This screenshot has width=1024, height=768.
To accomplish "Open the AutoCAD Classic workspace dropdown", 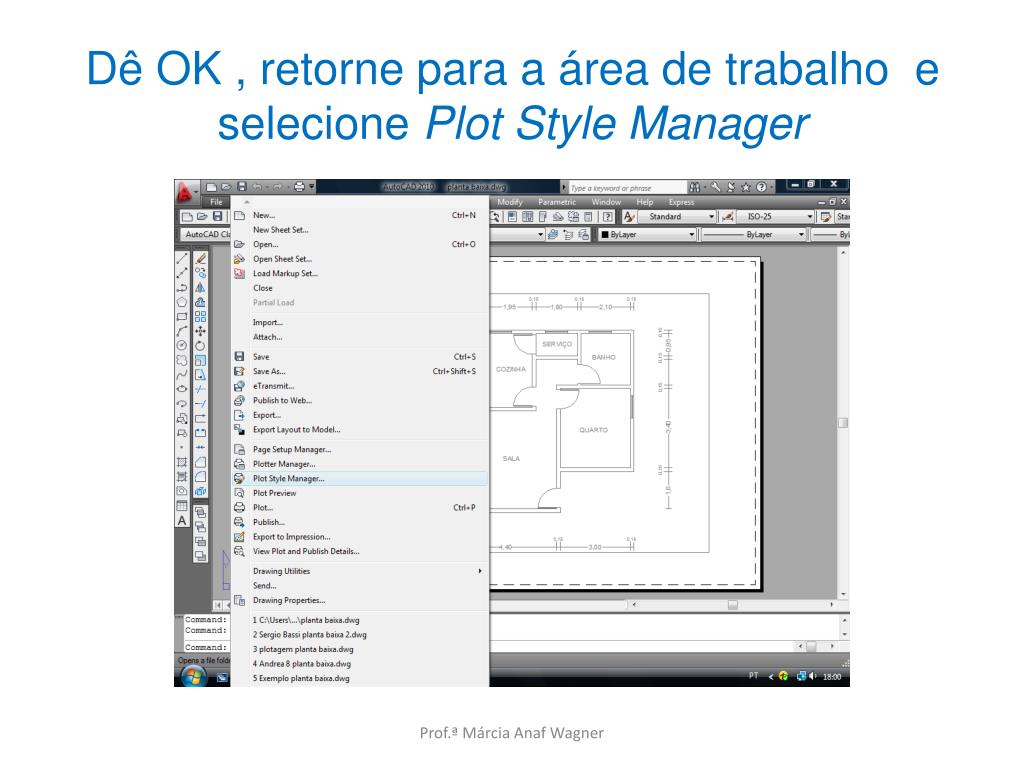I will tap(205, 234).
